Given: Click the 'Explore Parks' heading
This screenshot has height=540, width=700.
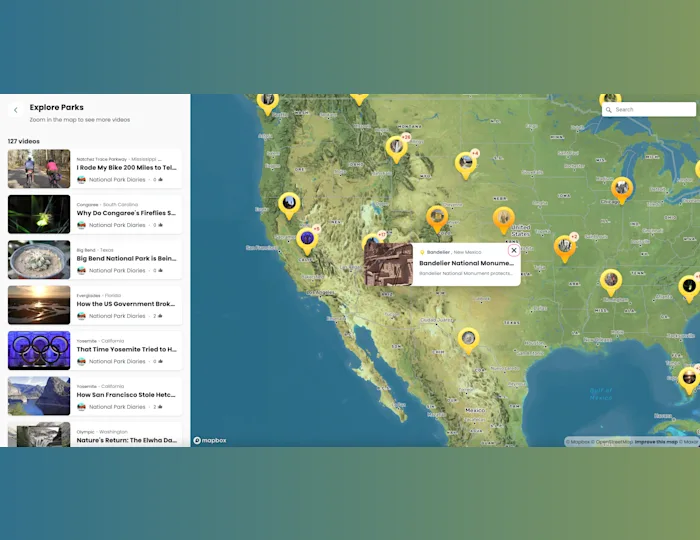Looking at the screenshot, I should tap(57, 108).
